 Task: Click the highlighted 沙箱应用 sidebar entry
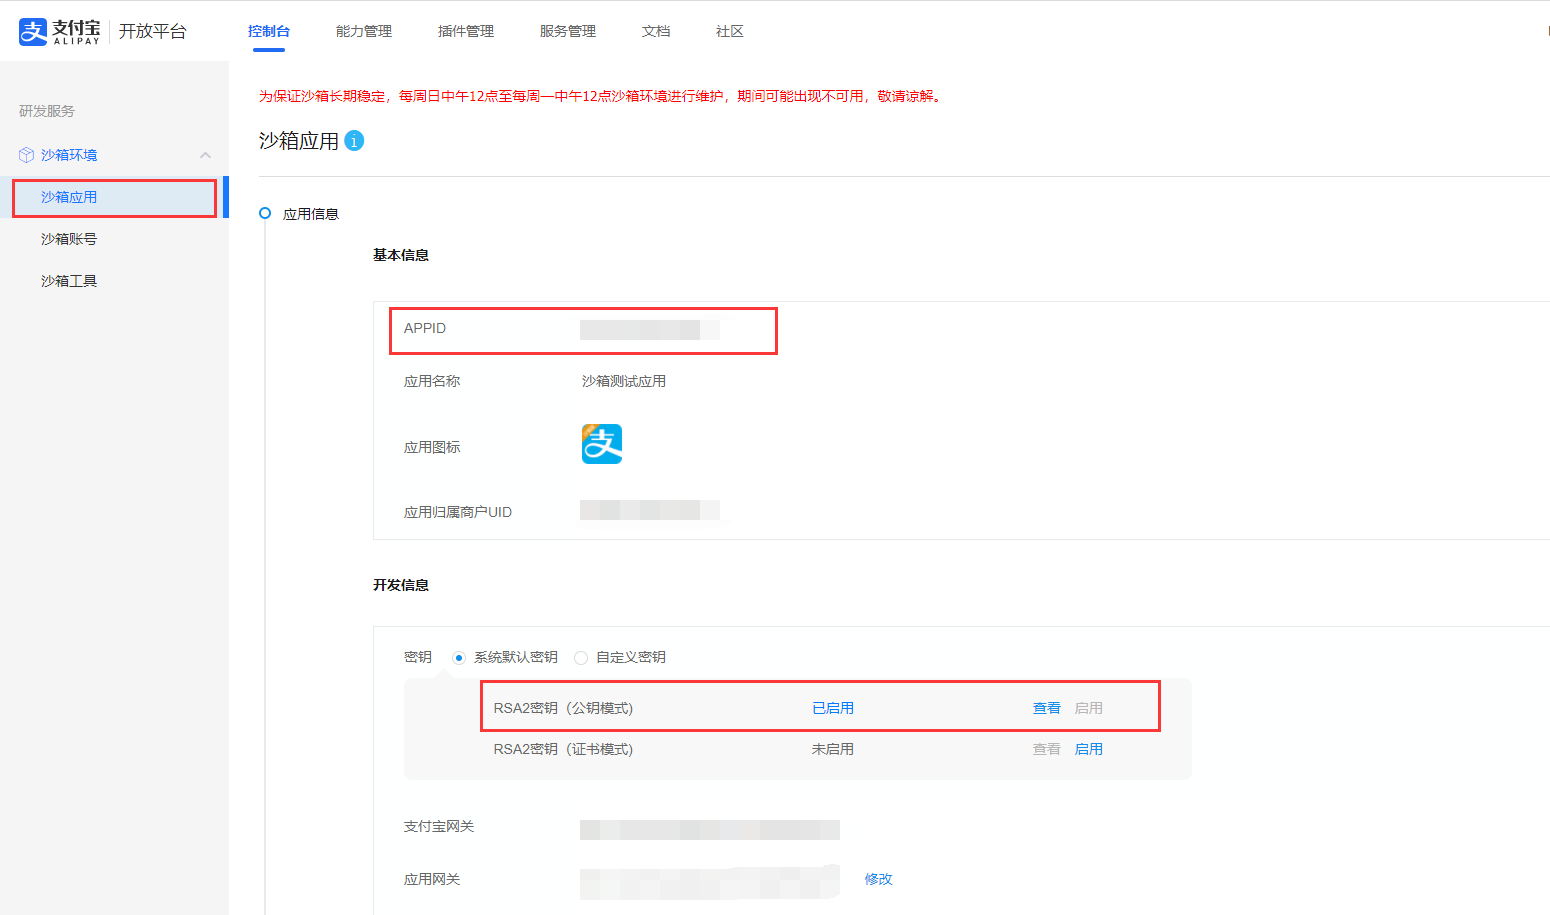tap(68, 198)
